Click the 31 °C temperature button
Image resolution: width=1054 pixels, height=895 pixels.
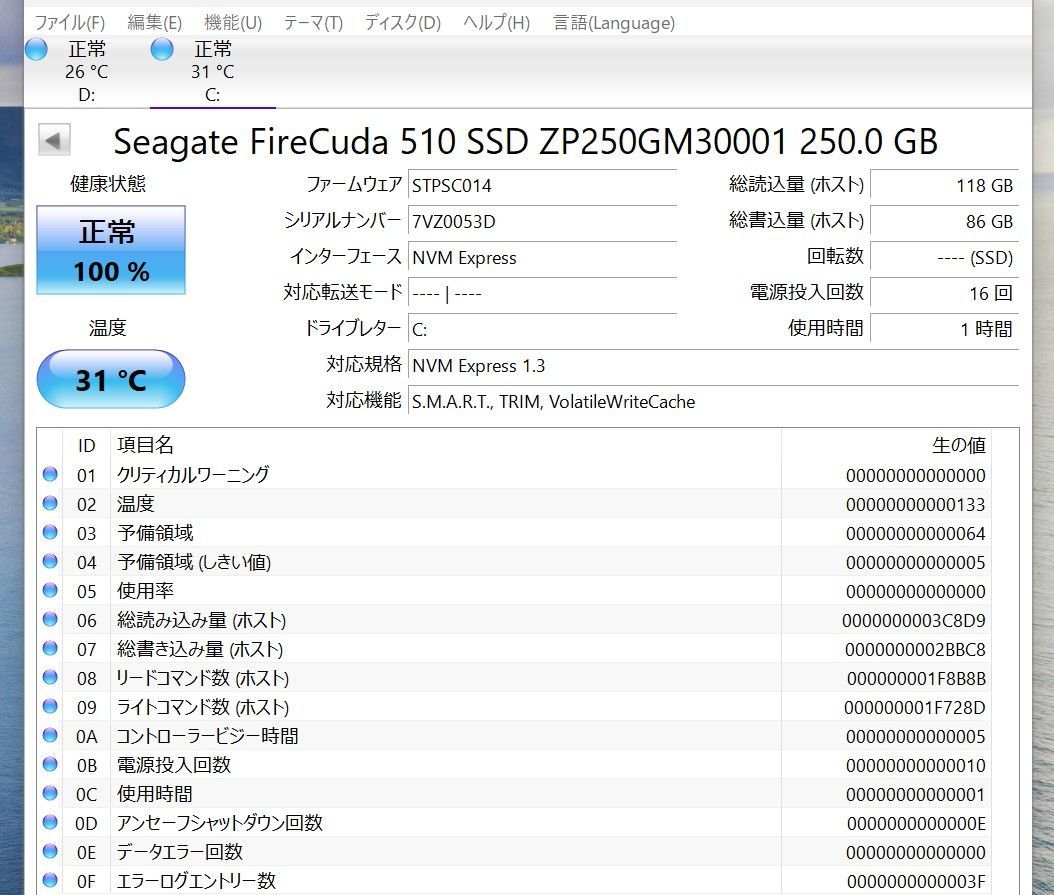click(111, 379)
